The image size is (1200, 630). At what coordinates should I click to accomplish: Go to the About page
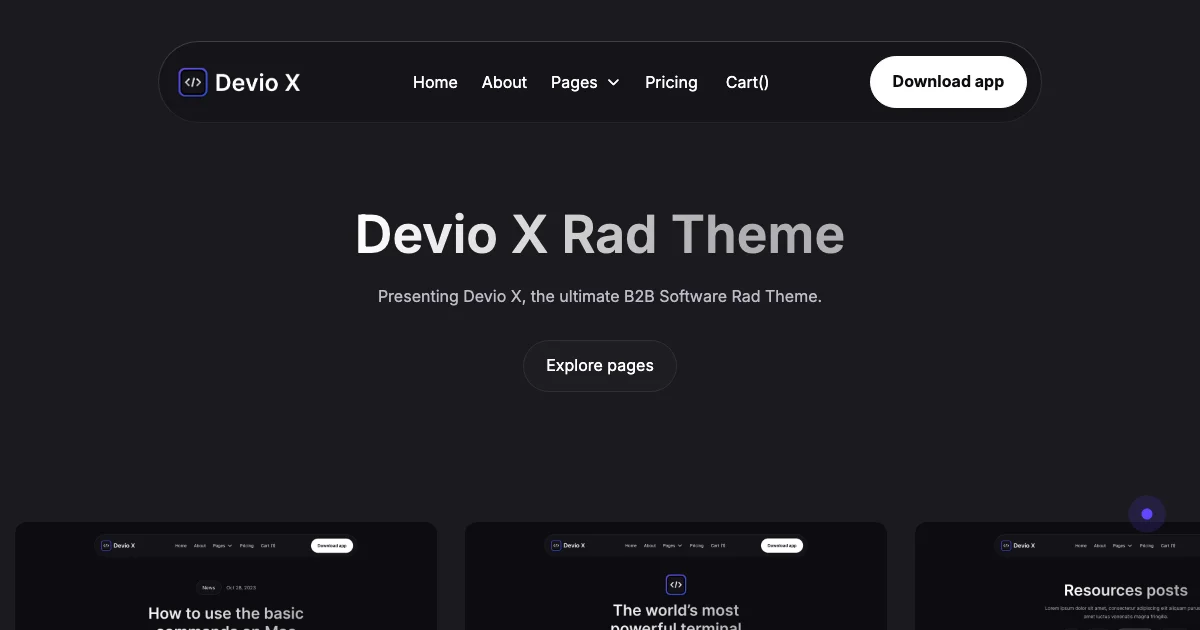point(504,82)
